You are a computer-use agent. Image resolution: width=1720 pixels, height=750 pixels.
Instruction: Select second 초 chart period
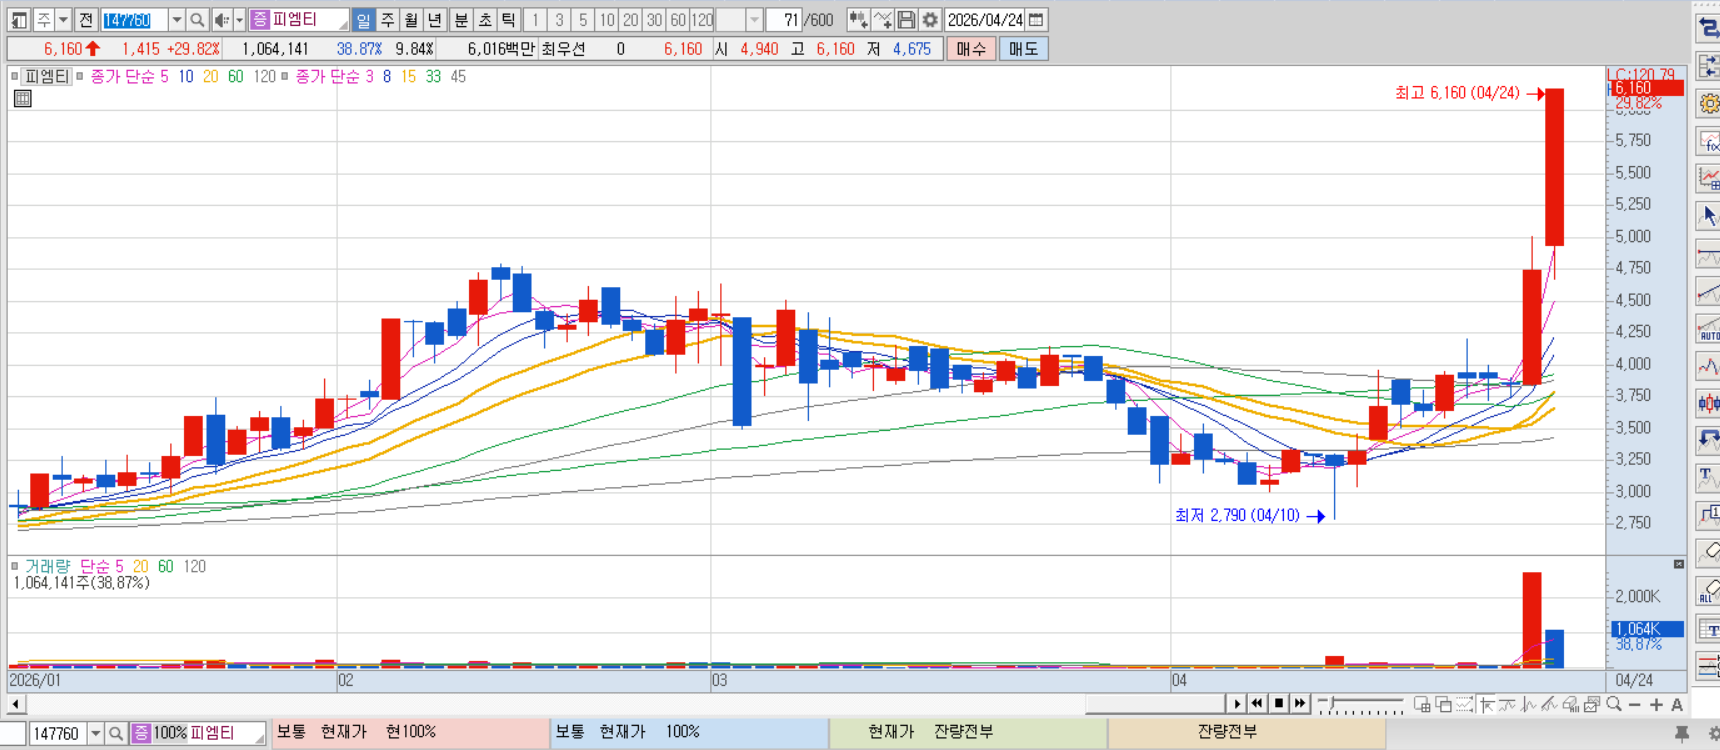[x=485, y=20]
